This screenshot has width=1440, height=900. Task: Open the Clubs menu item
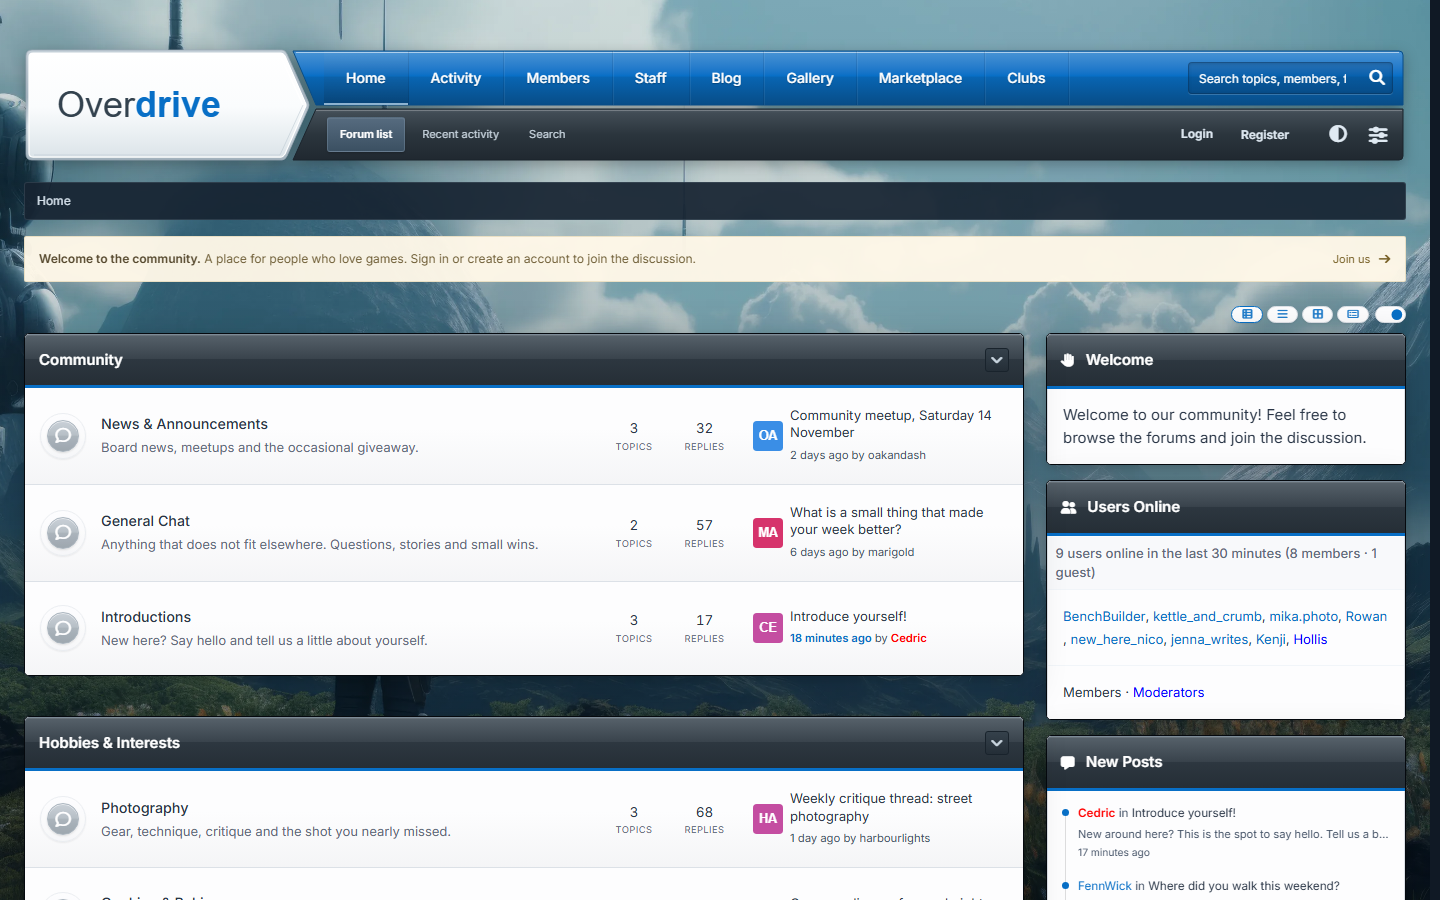tap(1026, 78)
